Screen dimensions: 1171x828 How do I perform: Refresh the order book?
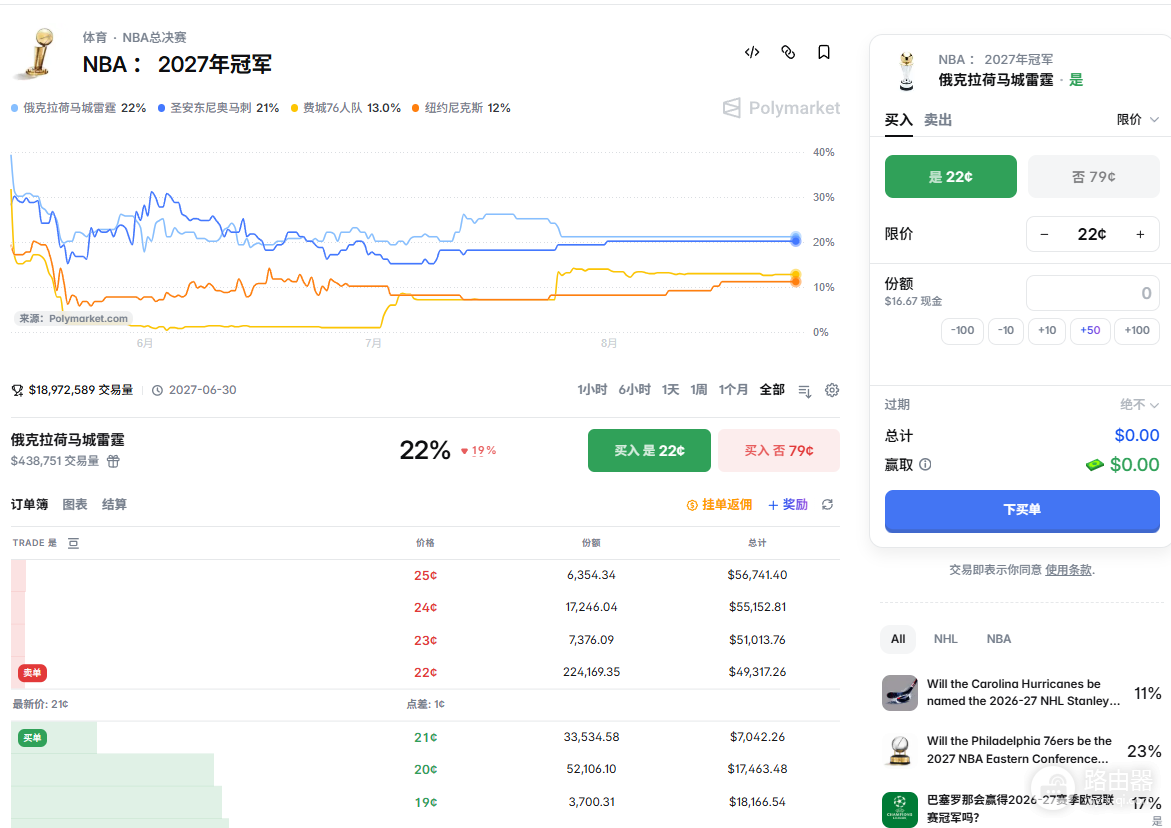pos(827,505)
